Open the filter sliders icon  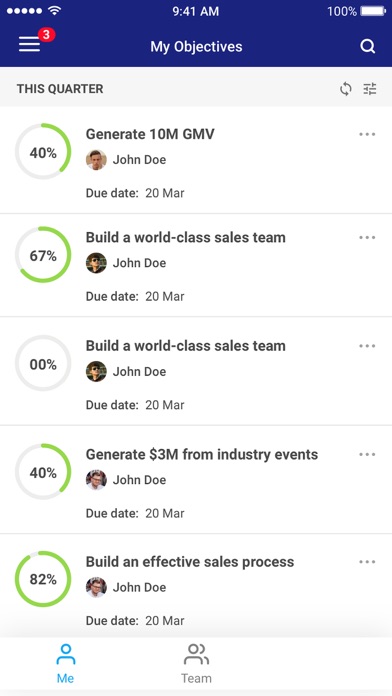[370, 89]
